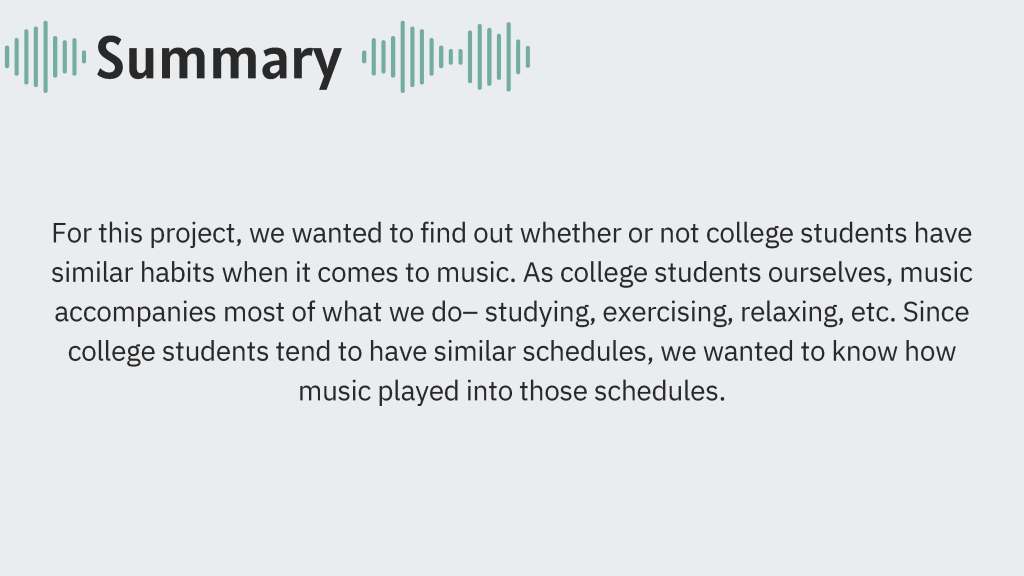
Task: Click the right sound wave graphic after Summary
Action: [446, 57]
